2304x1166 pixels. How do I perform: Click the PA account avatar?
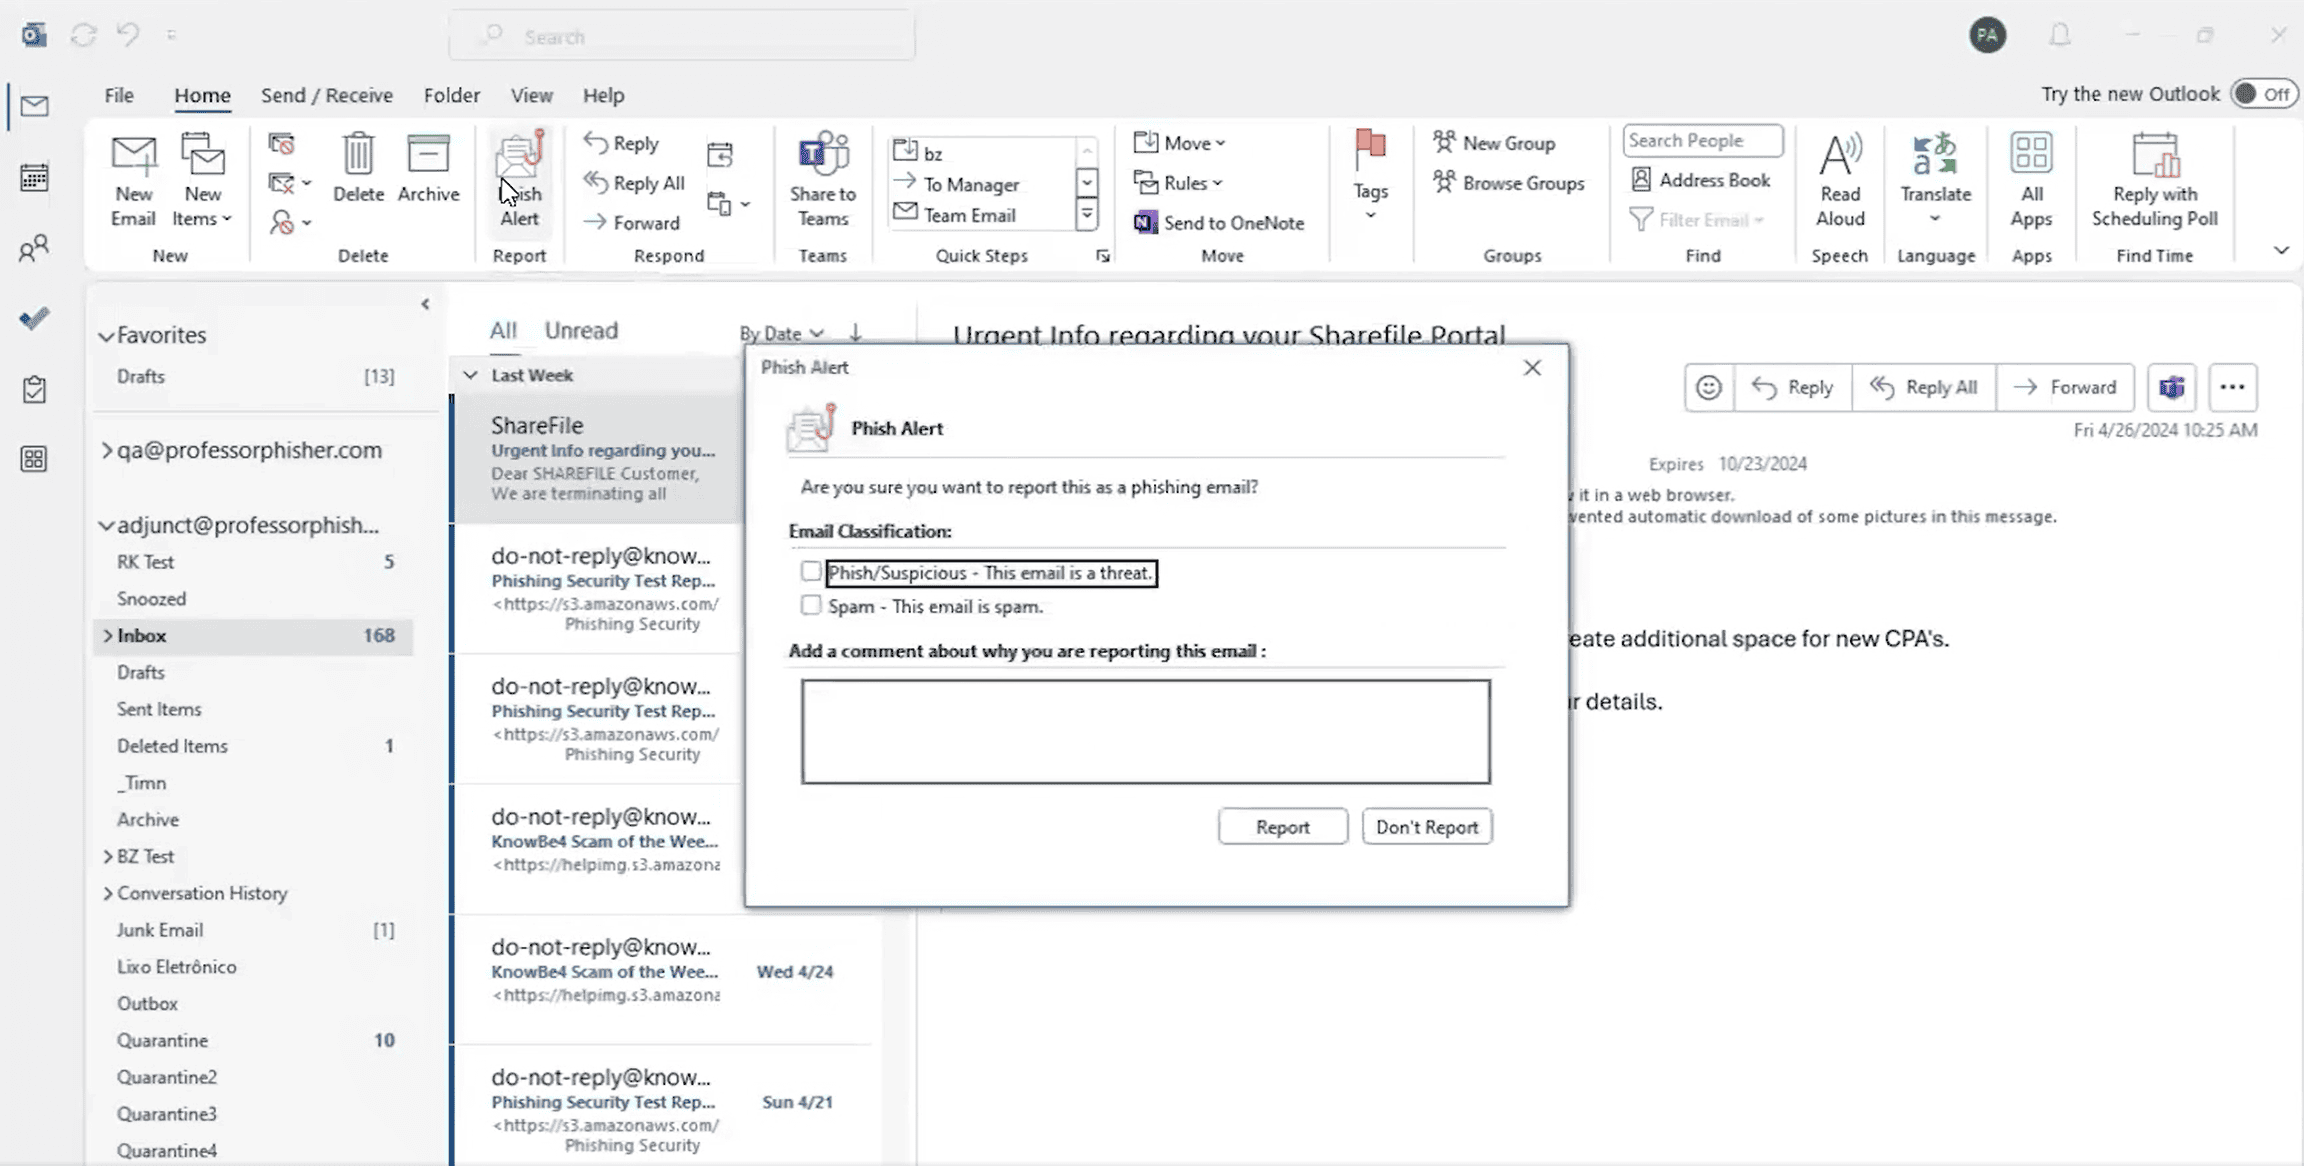1987,36
